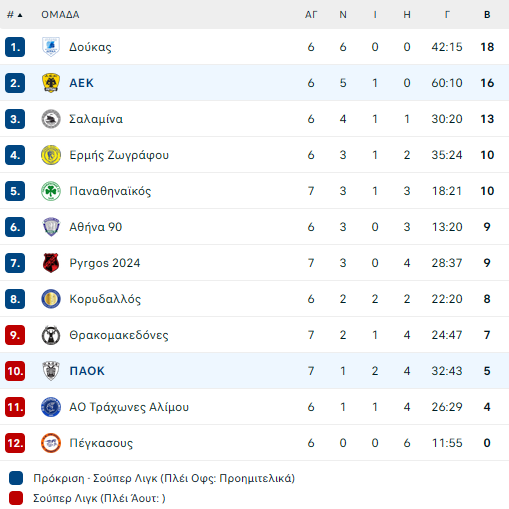Open the AEK club logo
This screenshot has width=509, height=509.
51,83
